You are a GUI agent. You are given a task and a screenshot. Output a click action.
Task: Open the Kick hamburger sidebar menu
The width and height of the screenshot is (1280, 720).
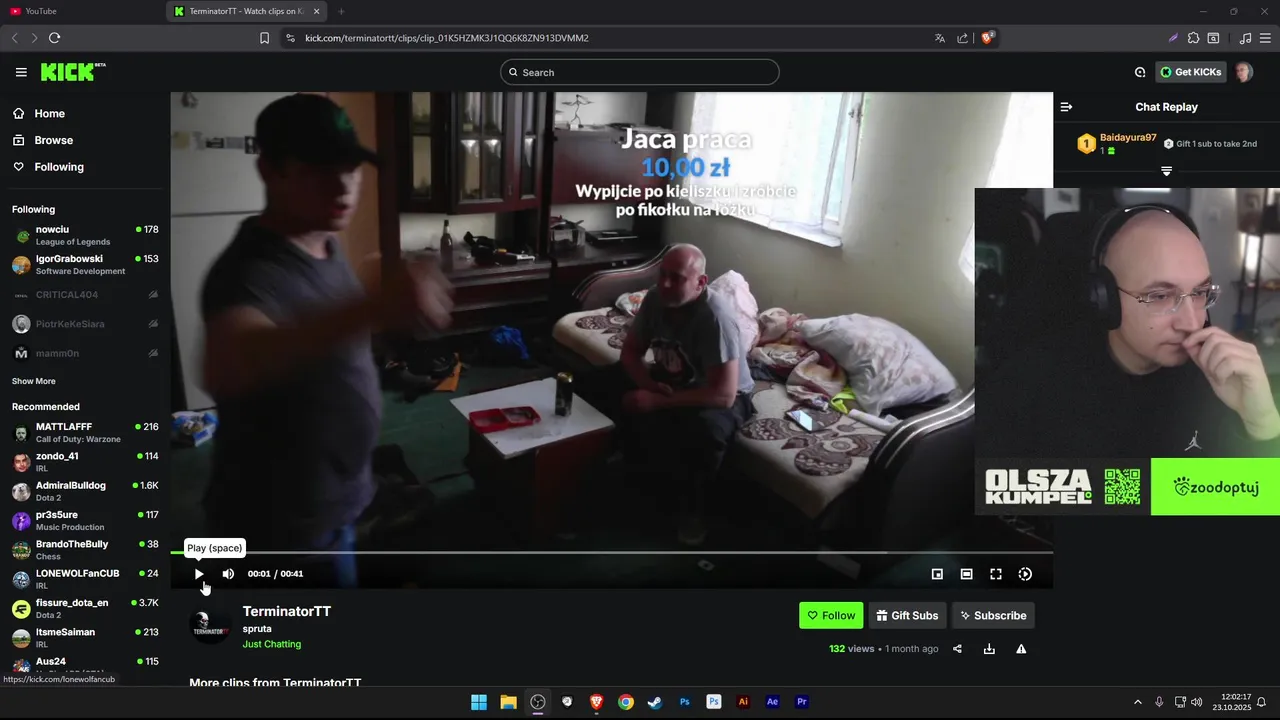click(21, 72)
